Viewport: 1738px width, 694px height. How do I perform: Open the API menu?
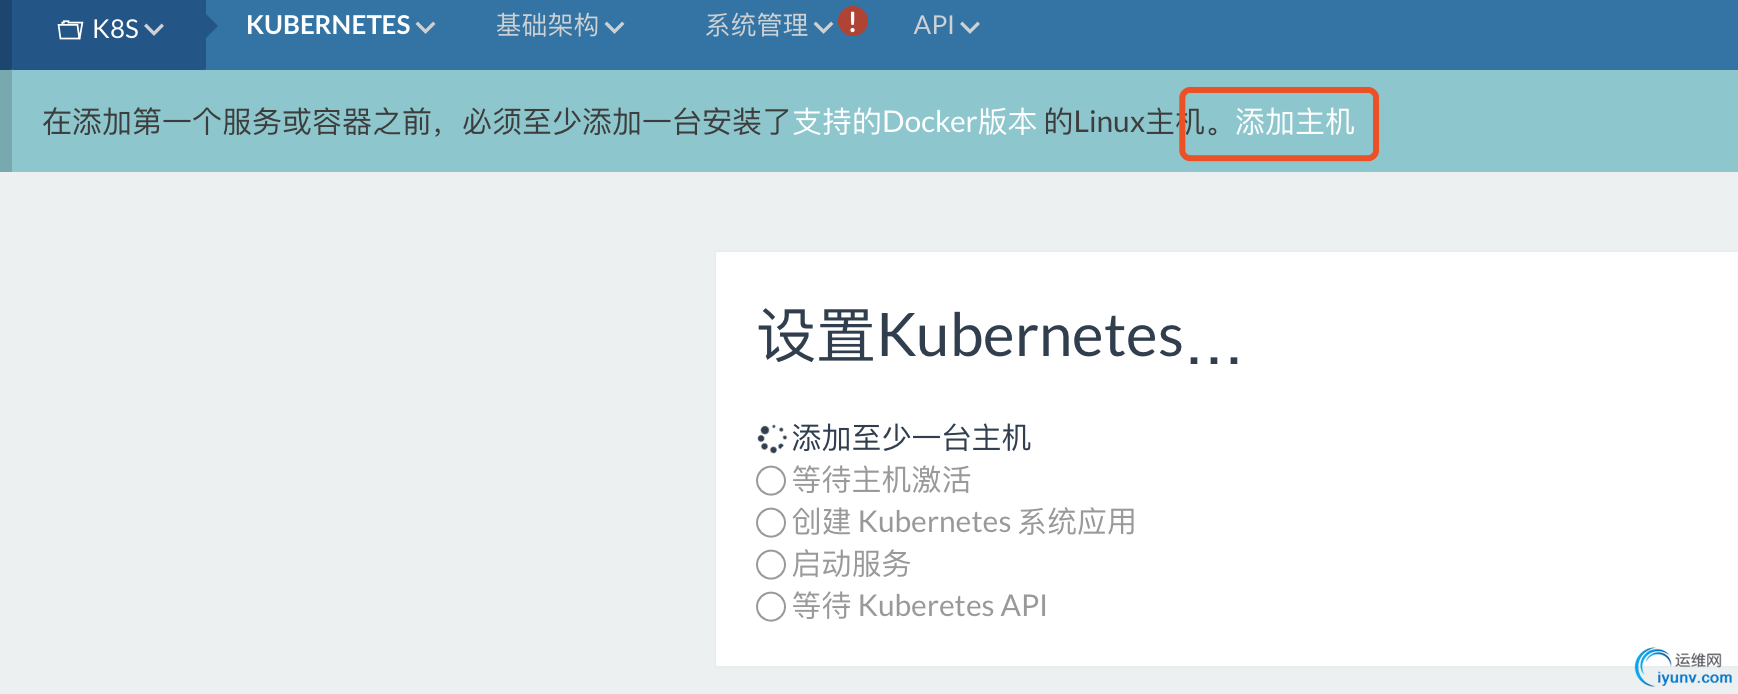pyautogui.click(x=933, y=26)
